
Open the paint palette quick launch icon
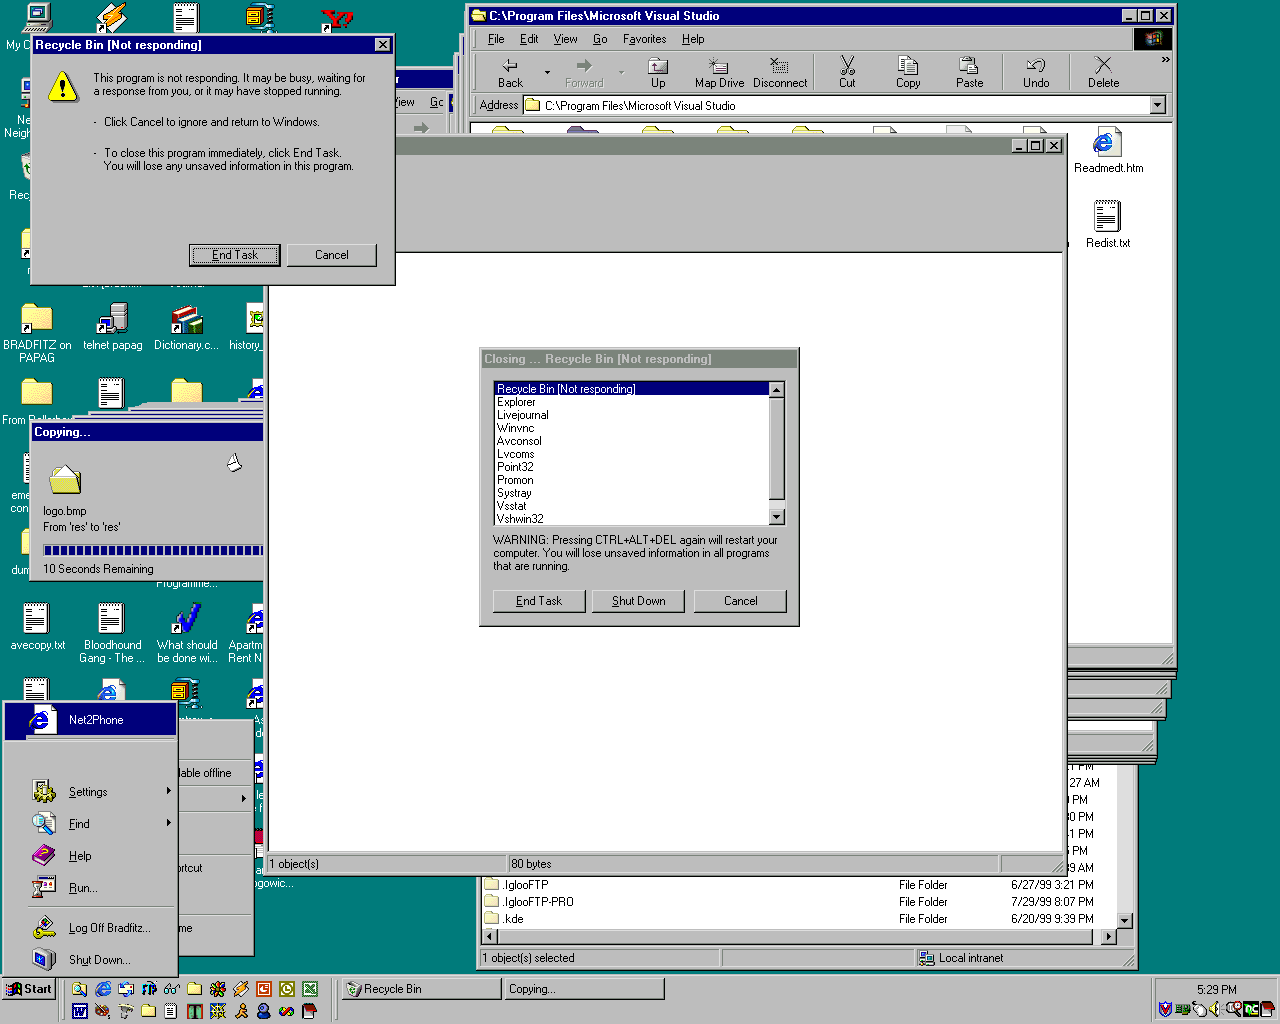103,1011
